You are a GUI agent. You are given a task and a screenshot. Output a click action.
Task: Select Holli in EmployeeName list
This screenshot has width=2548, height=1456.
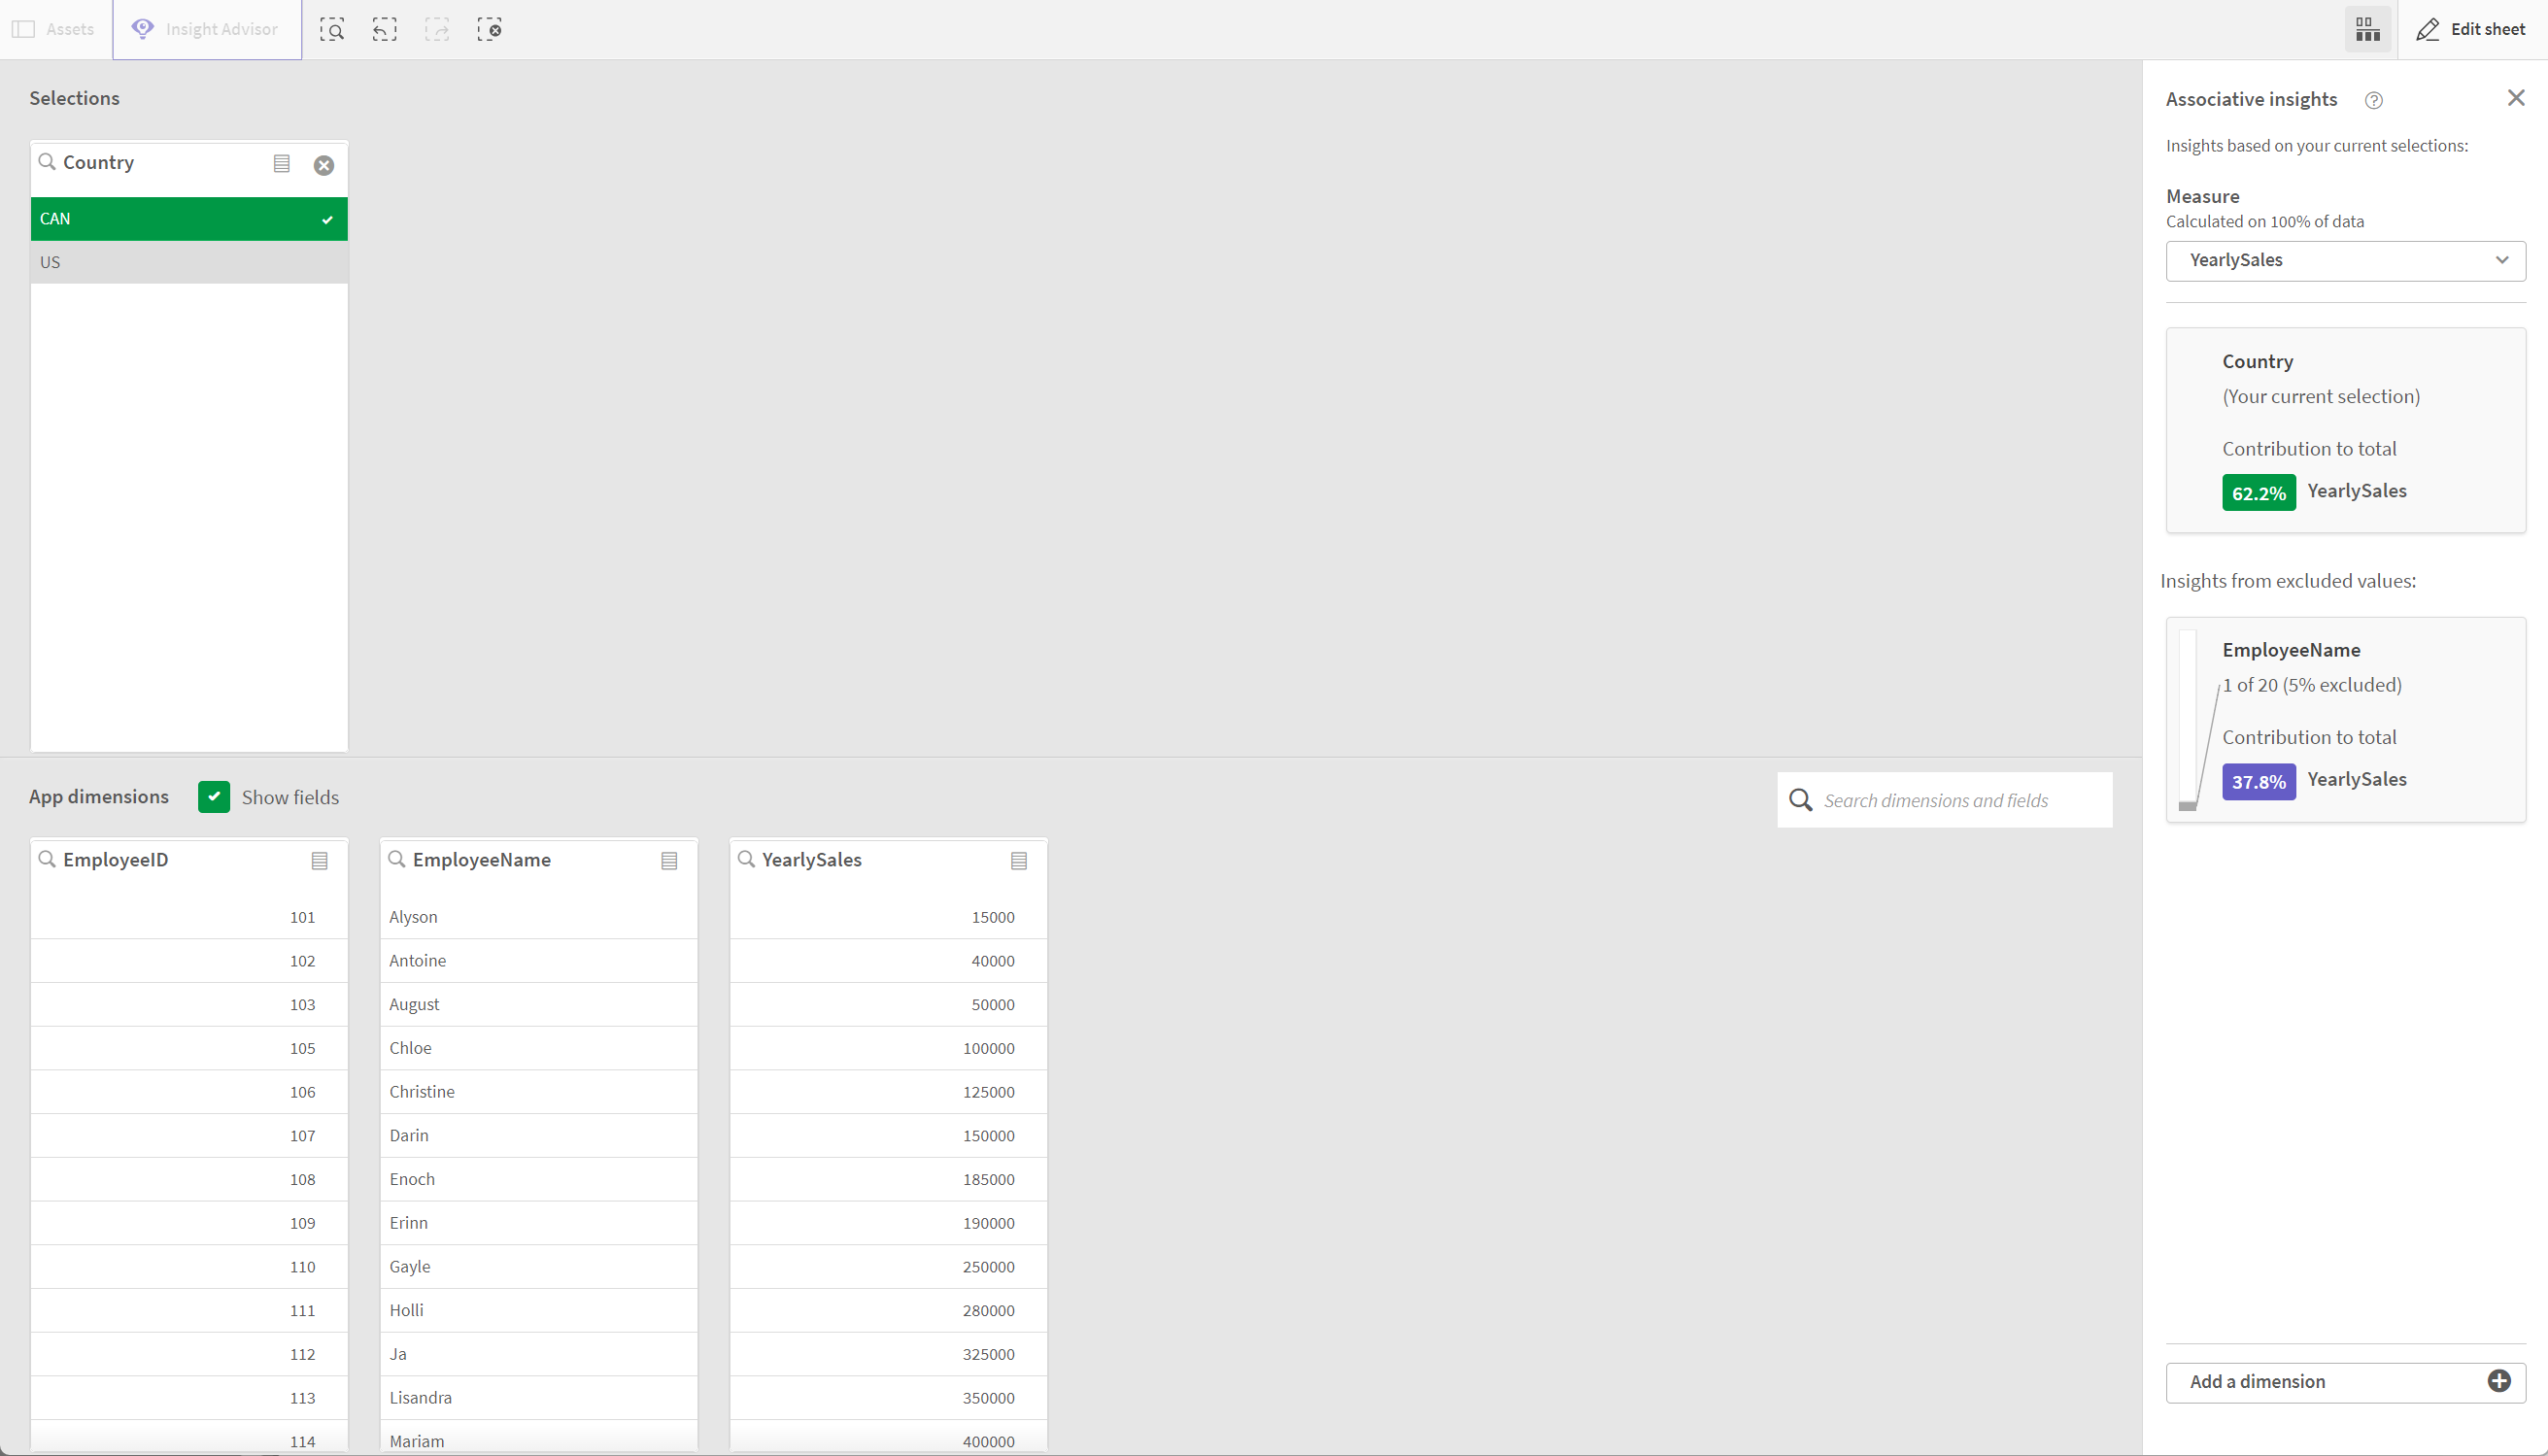coord(408,1309)
